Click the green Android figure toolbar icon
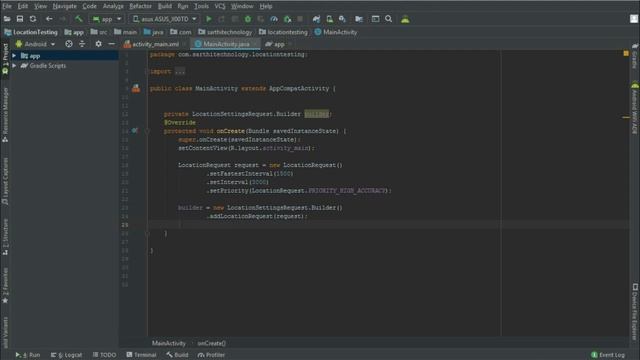Screen dimensions: 640x360 [x=405, y=19]
